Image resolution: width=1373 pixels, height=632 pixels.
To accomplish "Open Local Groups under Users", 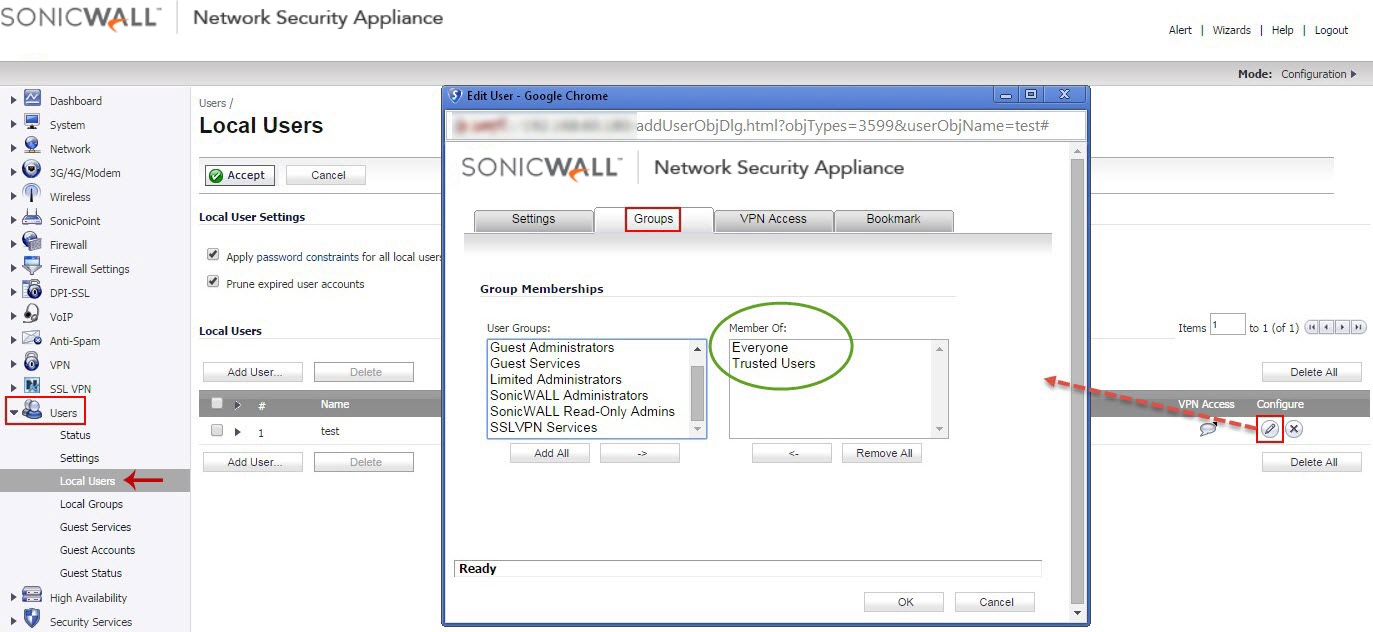I will click(x=91, y=504).
